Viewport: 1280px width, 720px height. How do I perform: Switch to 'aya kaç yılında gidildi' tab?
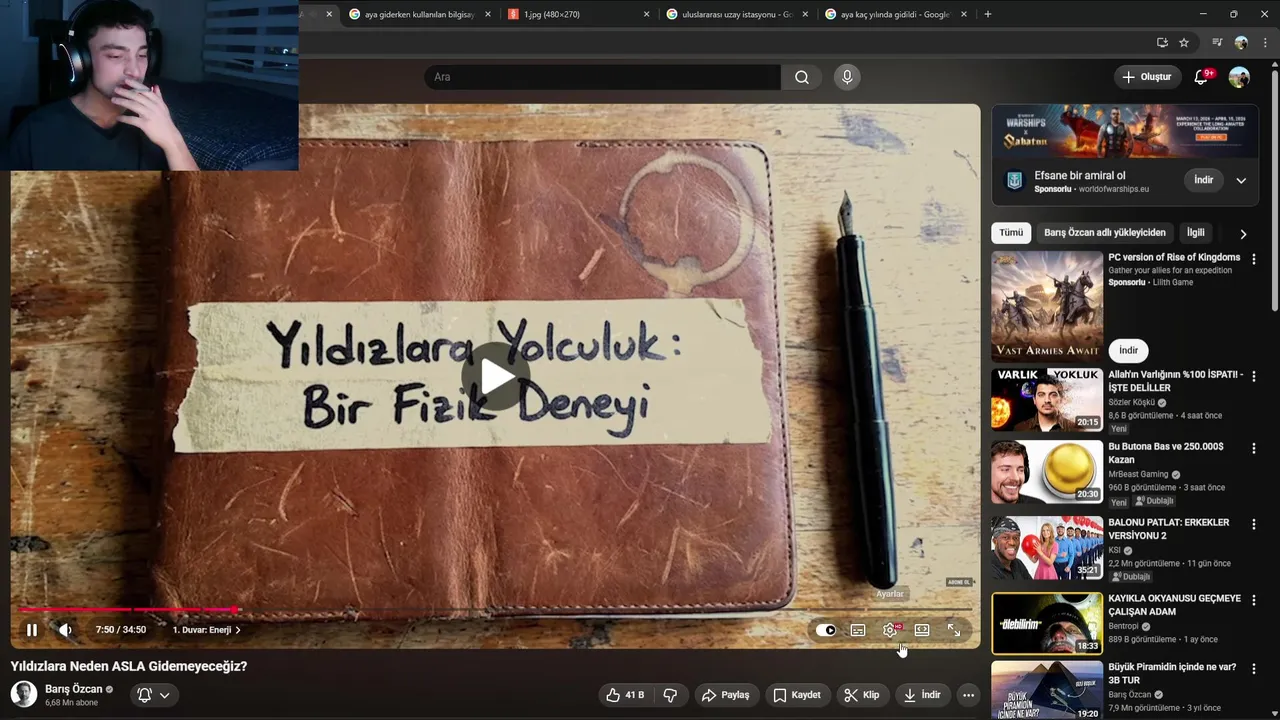point(895,14)
